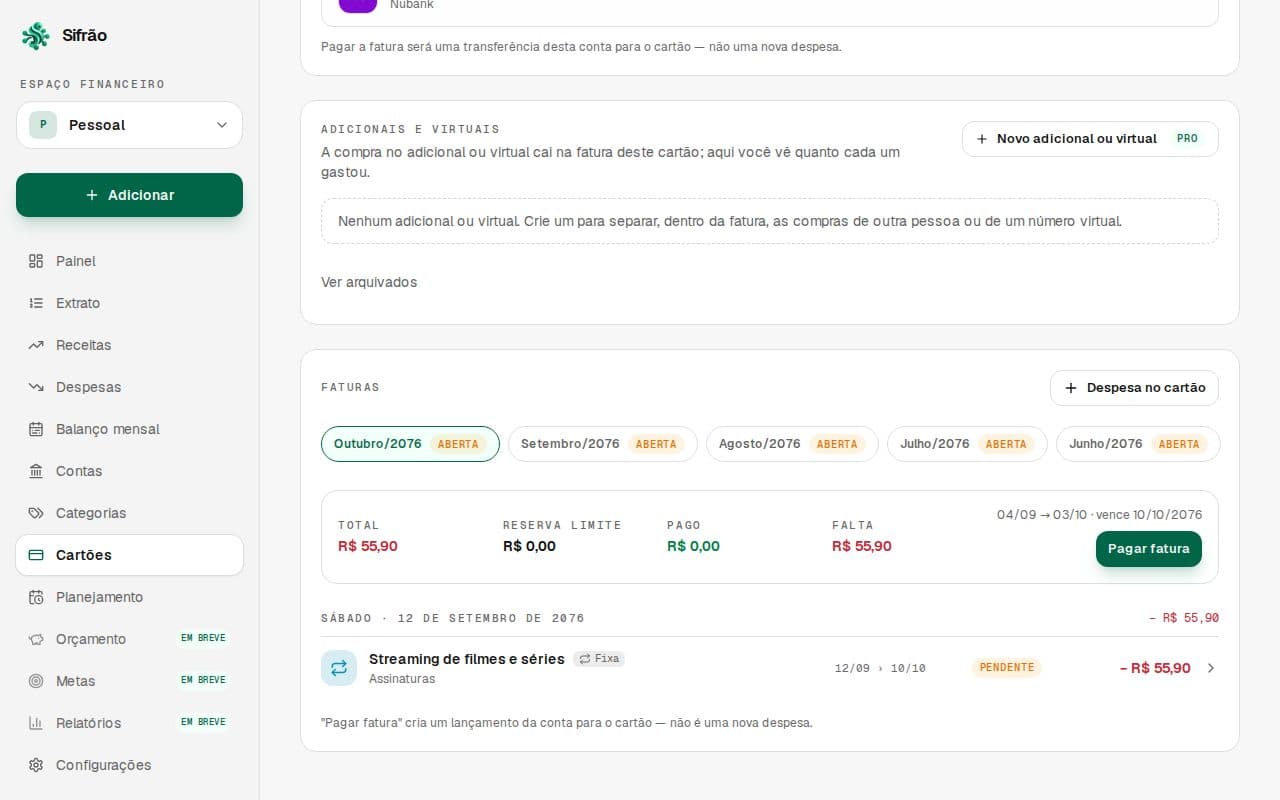The width and height of the screenshot is (1280, 800).
Task: Click the Fixa recurrence badge
Action: [599, 659]
